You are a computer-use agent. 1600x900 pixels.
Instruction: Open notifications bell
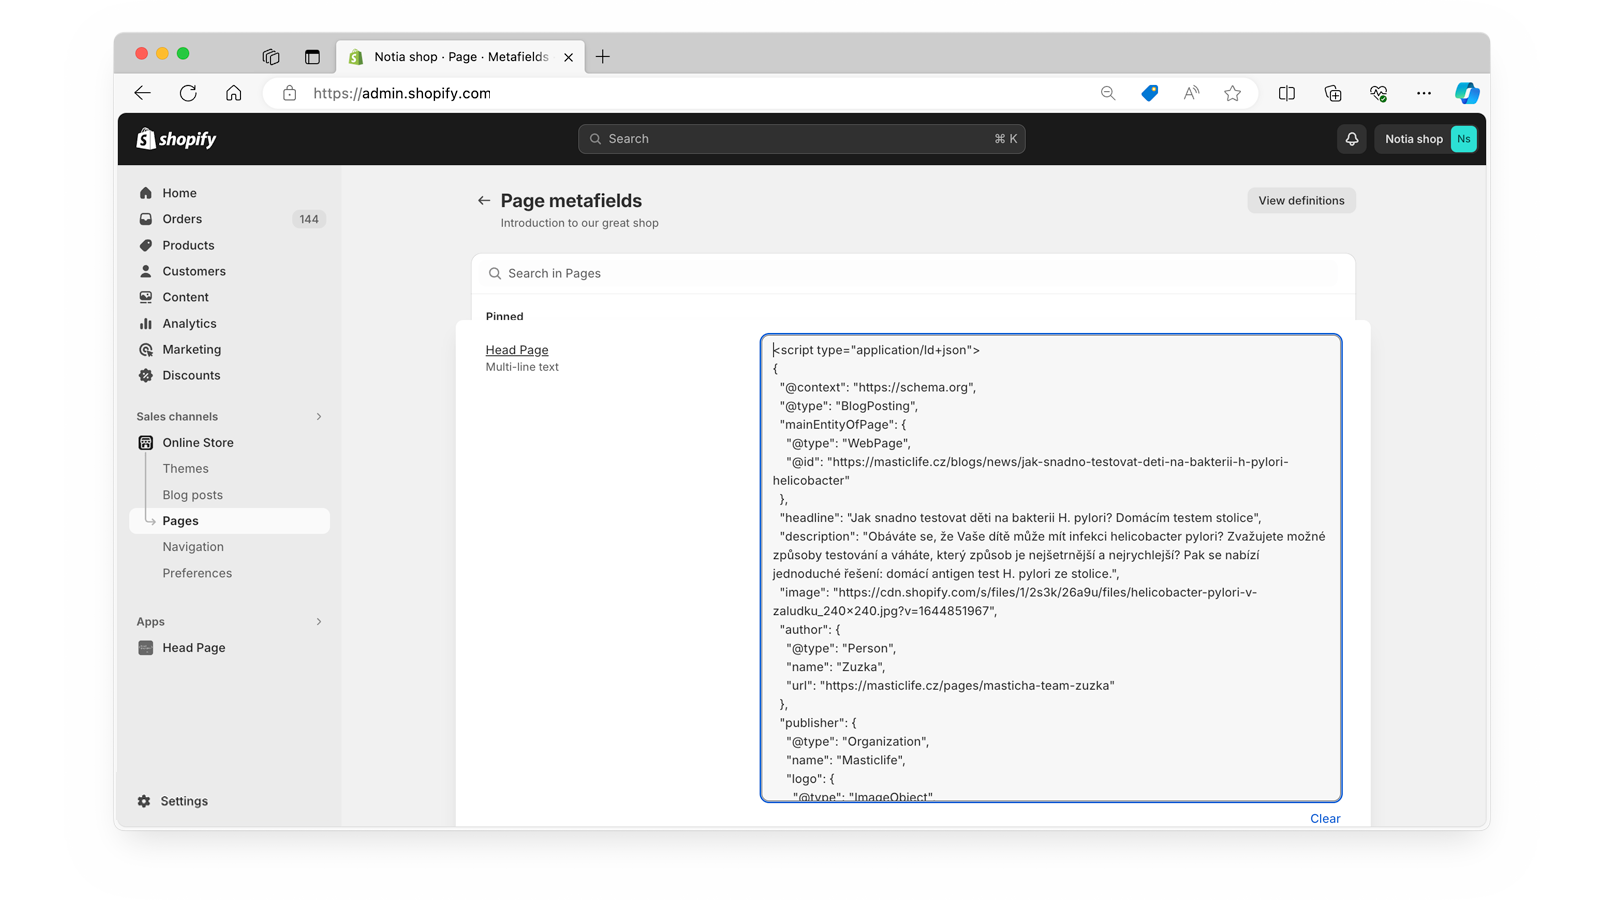(x=1351, y=139)
